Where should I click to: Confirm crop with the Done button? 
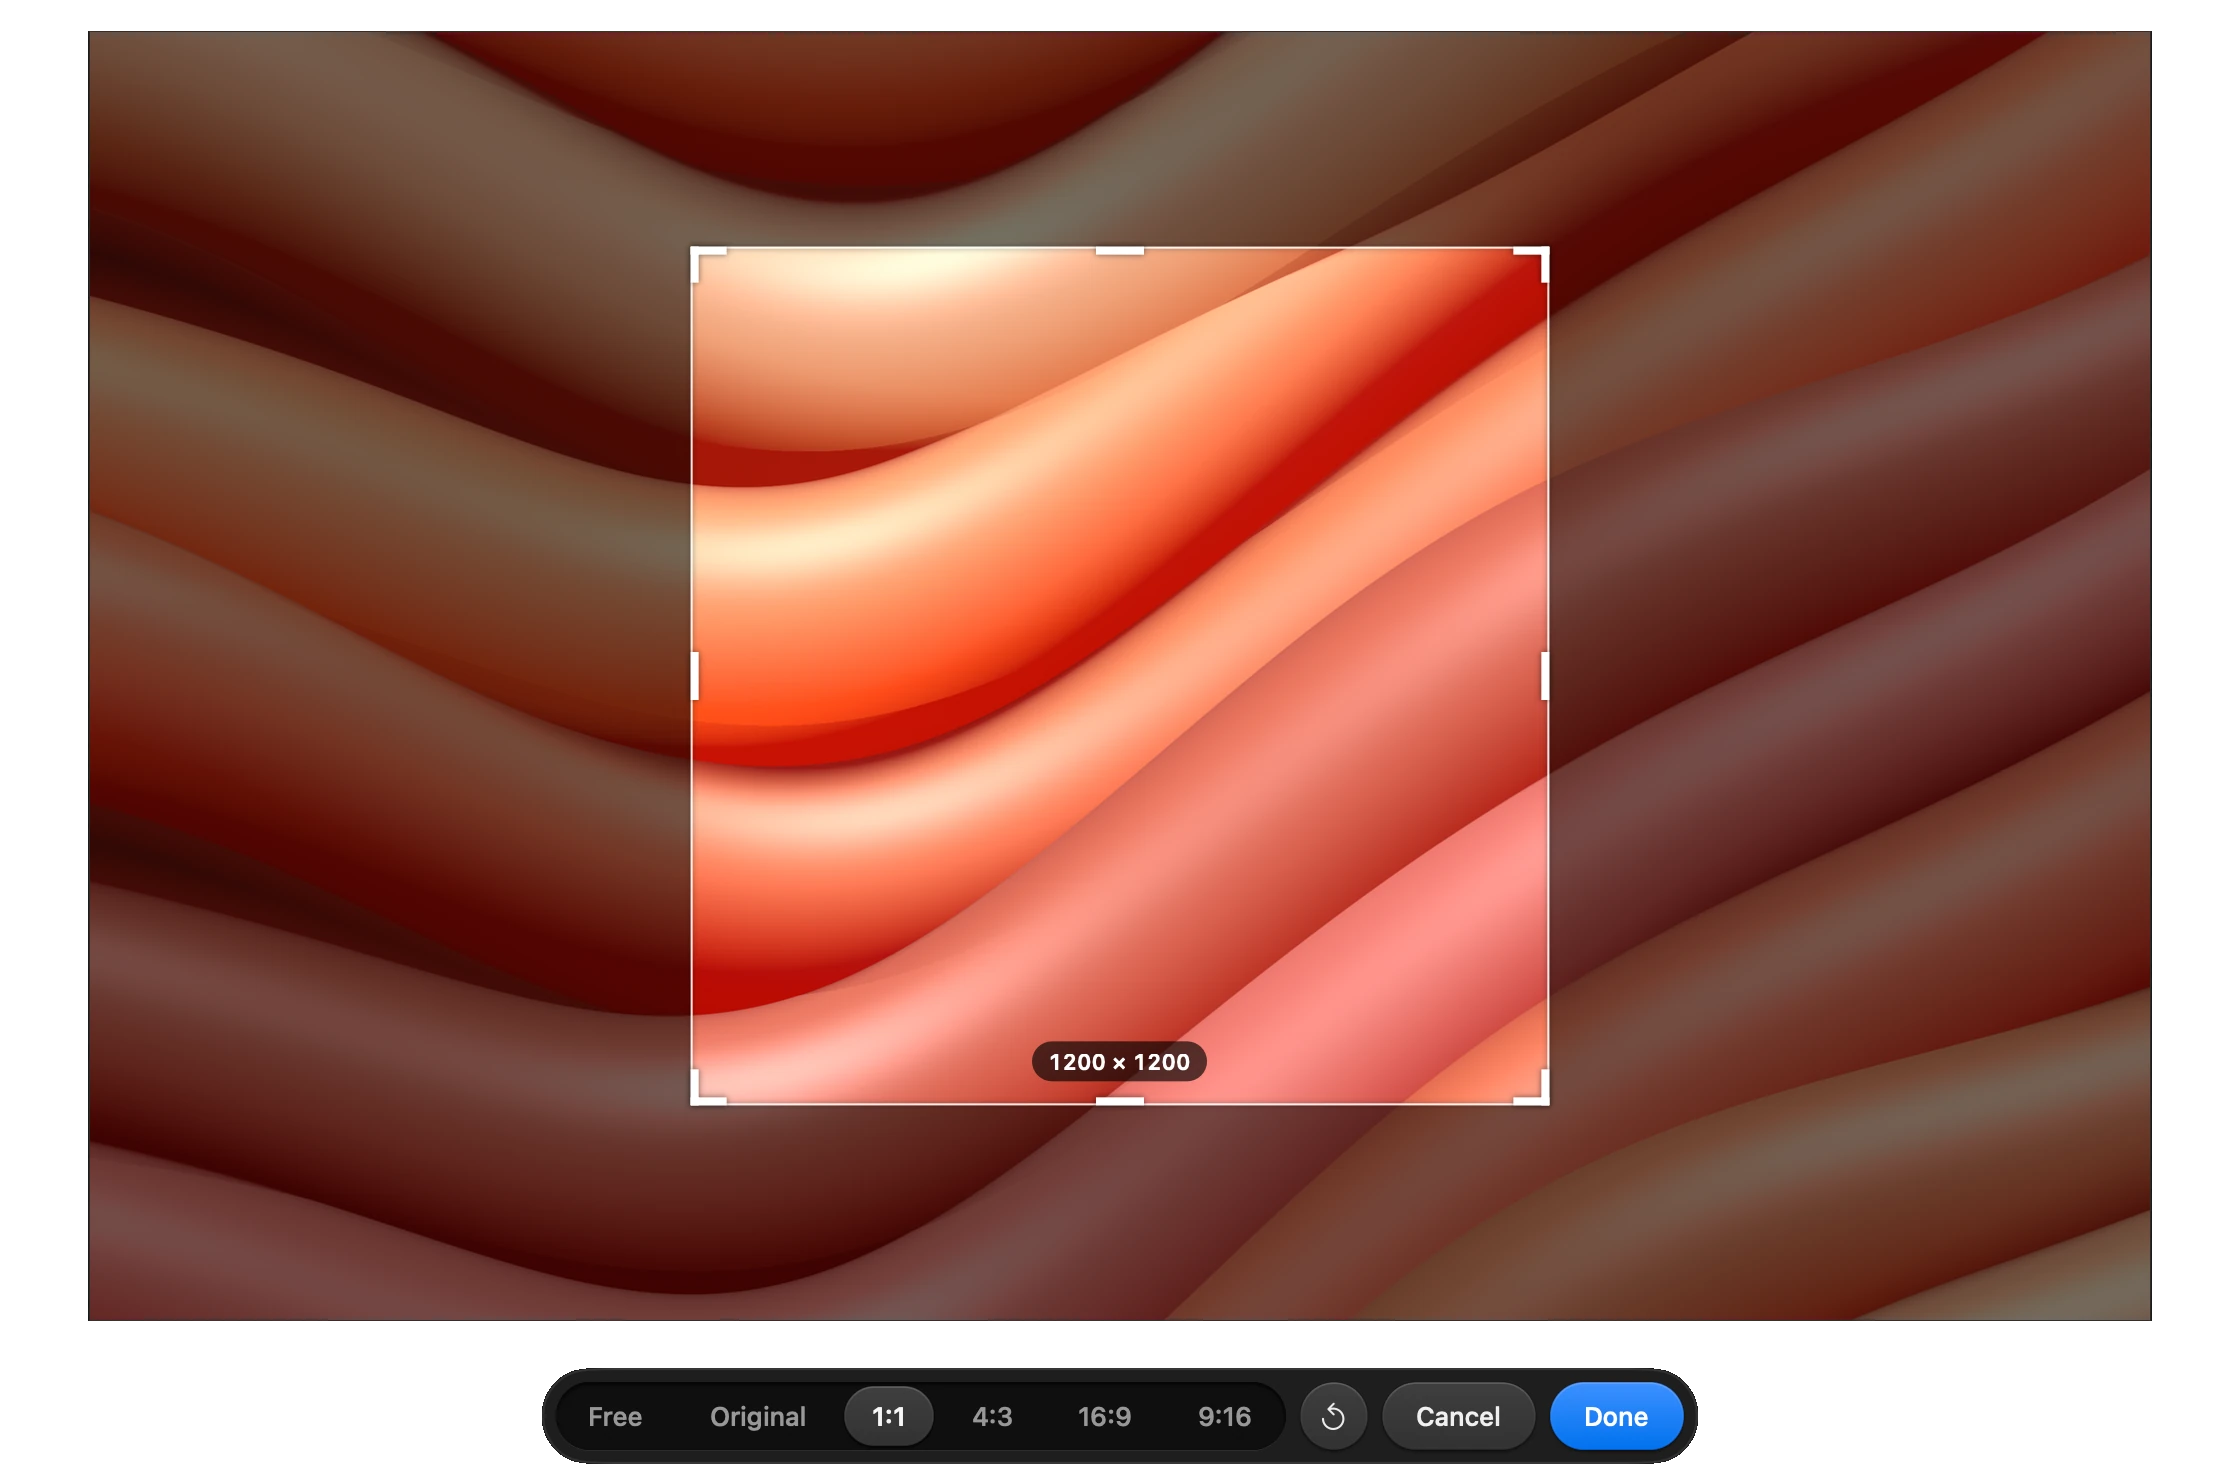pyautogui.click(x=1616, y=1416)
